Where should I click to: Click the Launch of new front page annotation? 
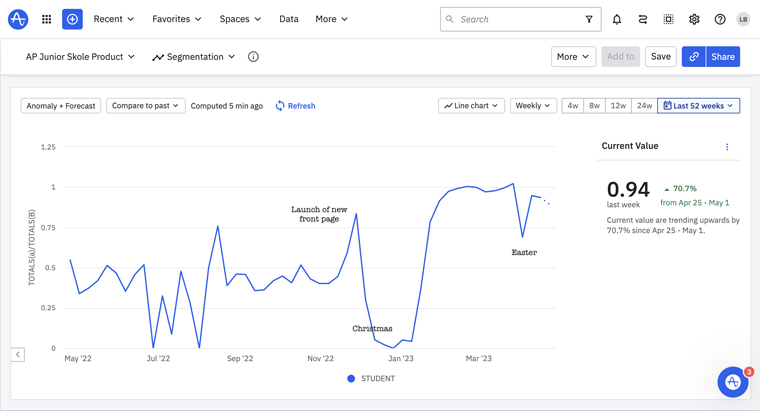(319, 214)
